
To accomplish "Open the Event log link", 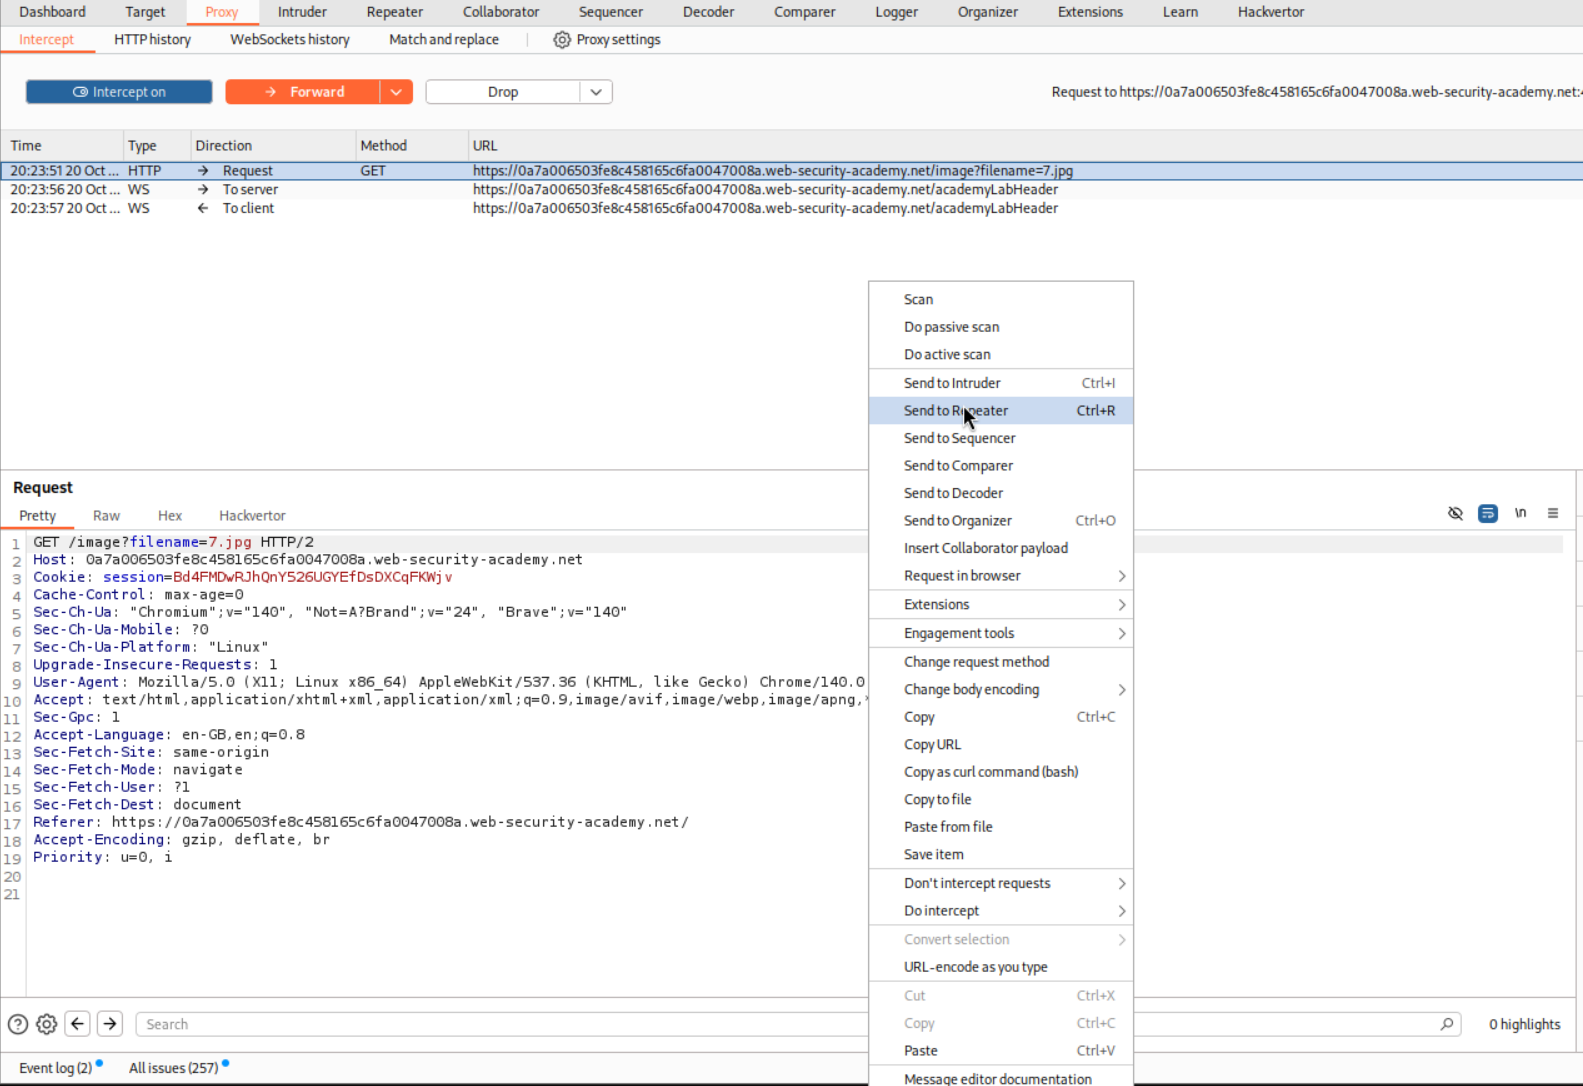I will (x=55, y=1068).
